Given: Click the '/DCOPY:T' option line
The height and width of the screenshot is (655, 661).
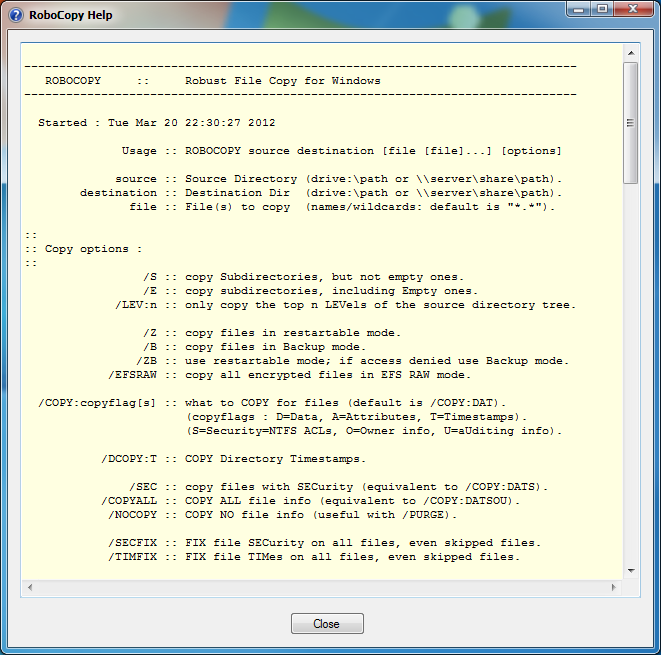Looking at the screenshot, I should (234, 459).
